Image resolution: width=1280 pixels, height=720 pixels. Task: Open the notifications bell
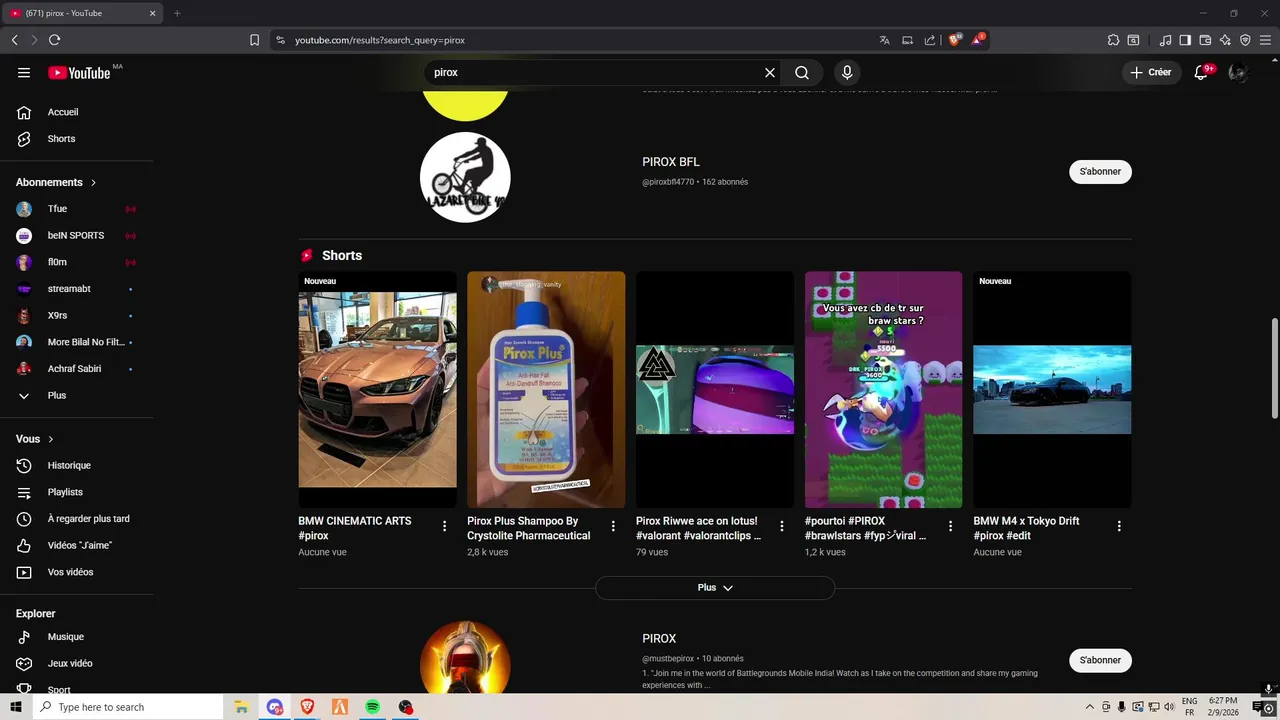click(x=1201, y=72)
